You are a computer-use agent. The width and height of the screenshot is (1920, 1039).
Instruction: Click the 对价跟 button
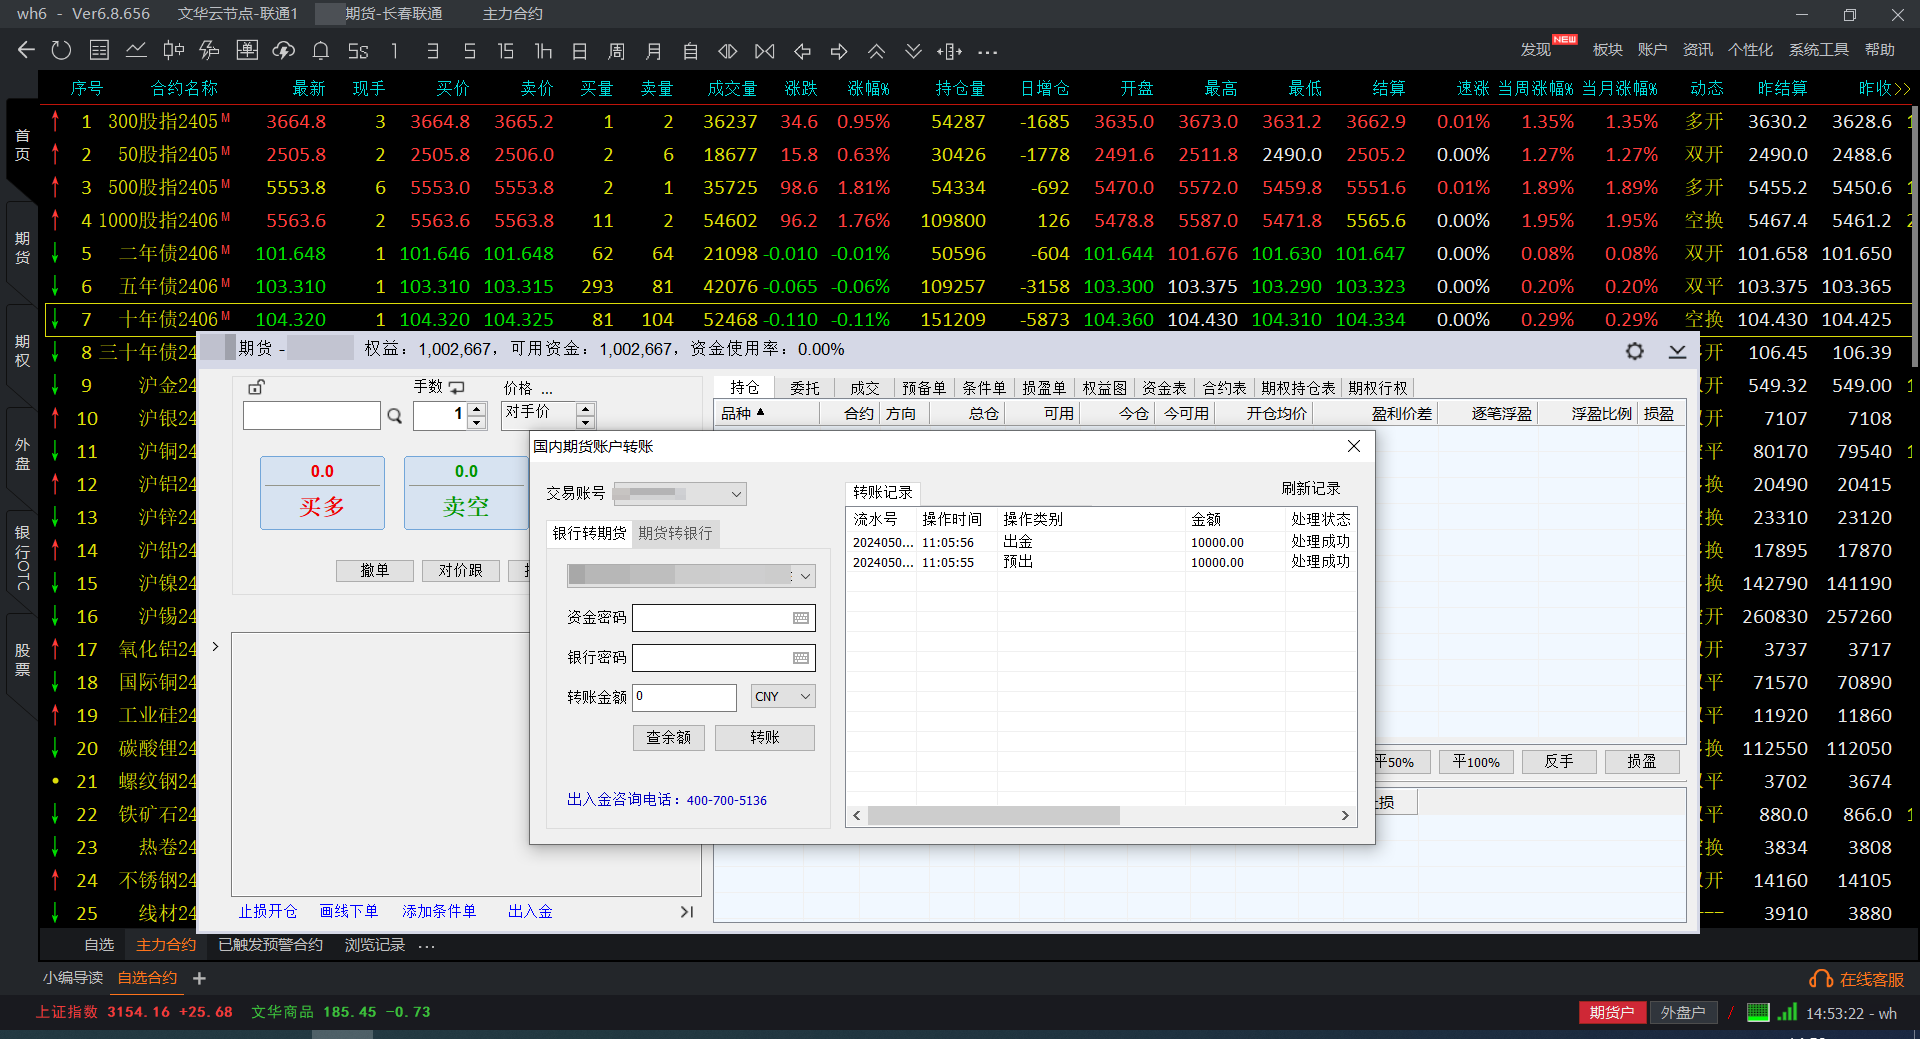coord(460,570)
